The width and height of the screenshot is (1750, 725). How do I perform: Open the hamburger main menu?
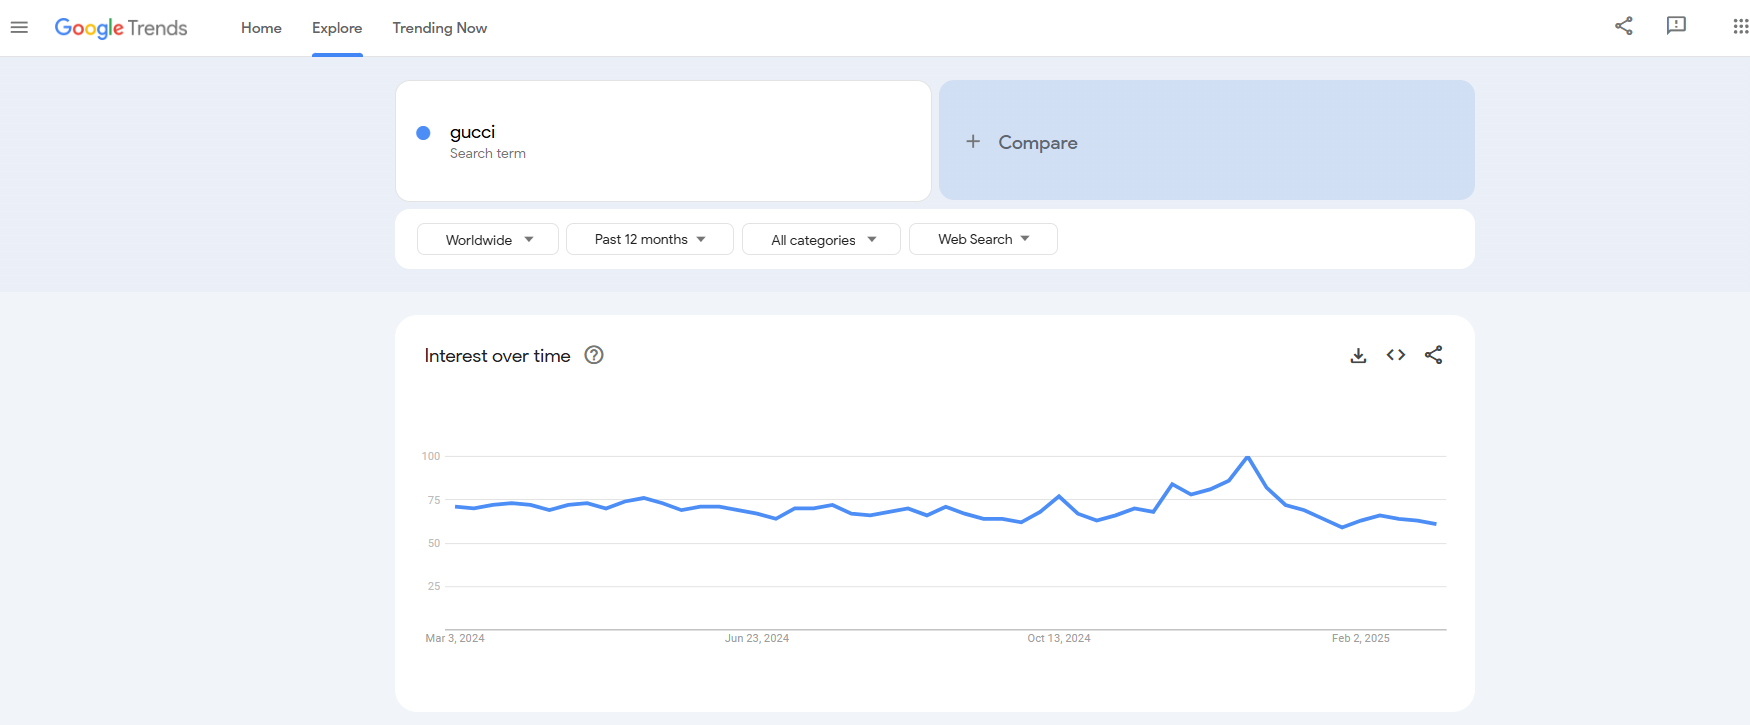[x=19, y=28]
